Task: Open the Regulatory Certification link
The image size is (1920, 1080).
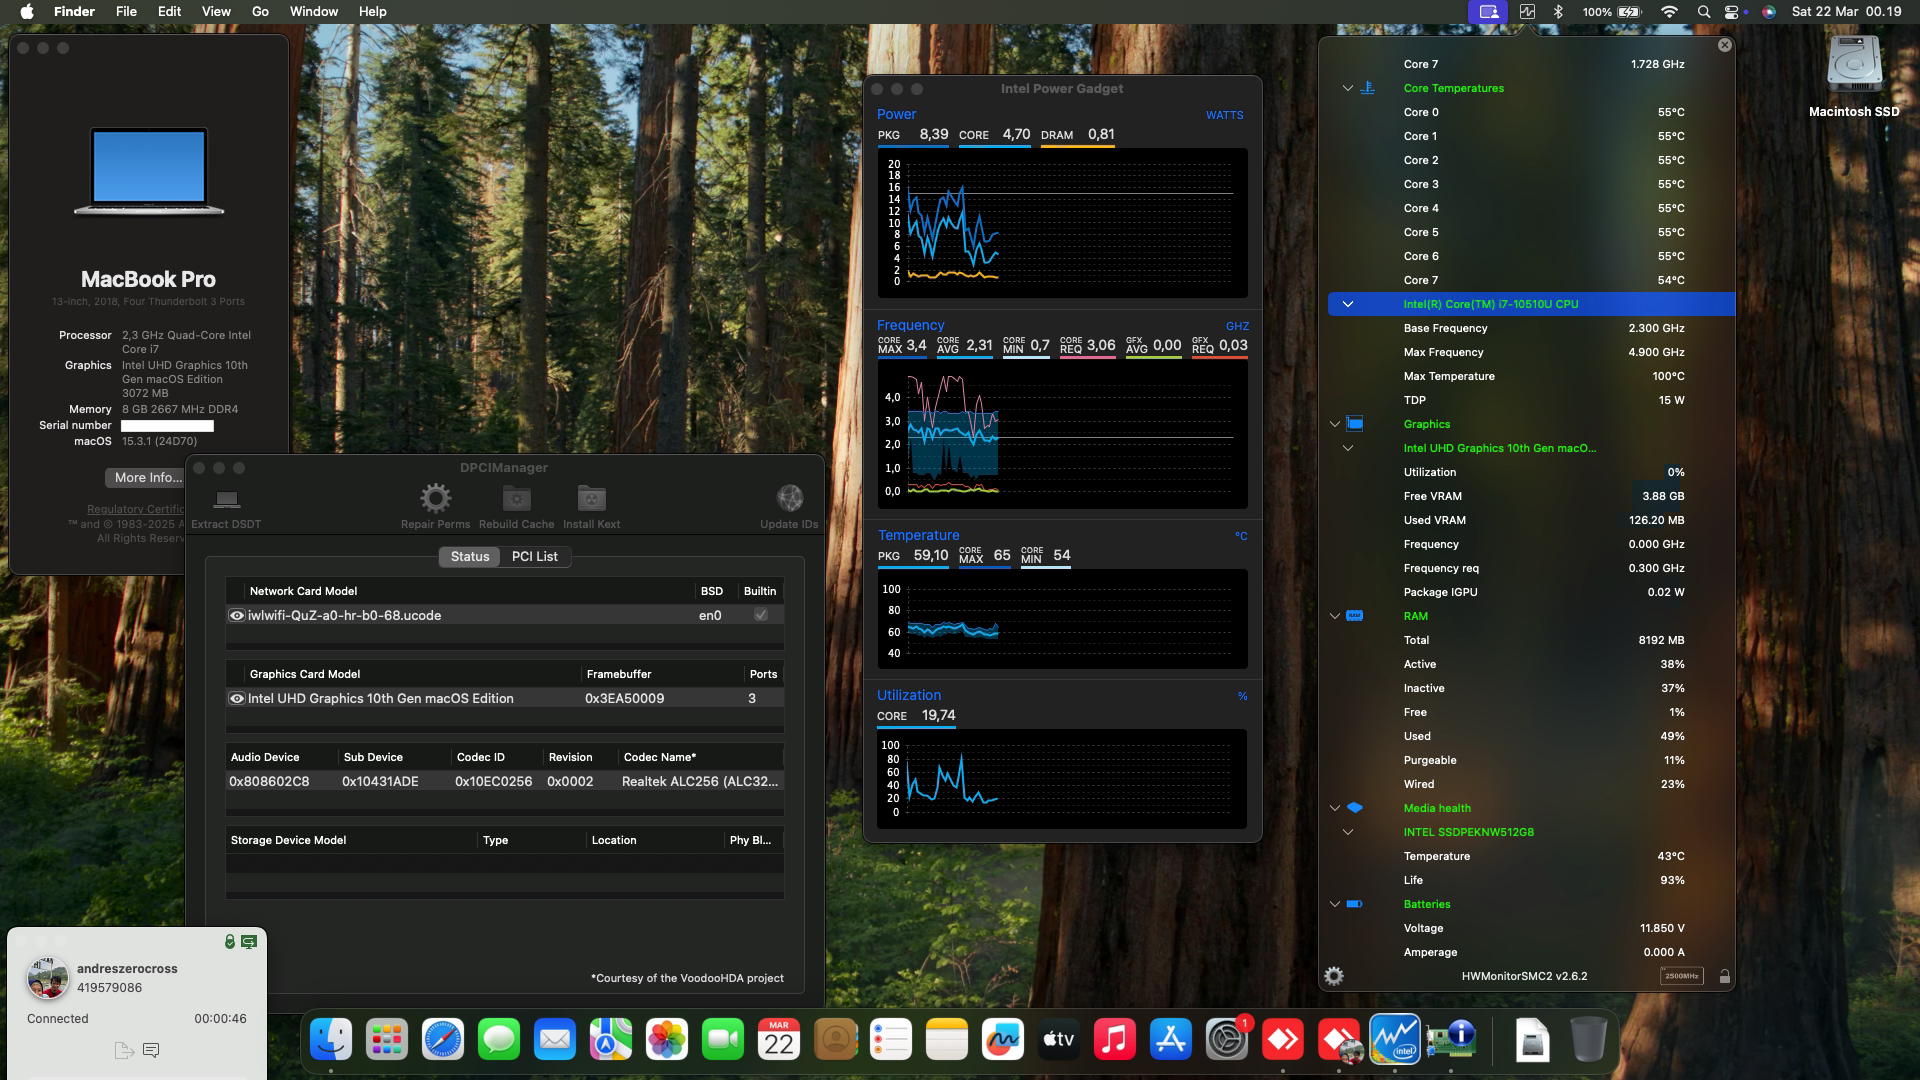Action: 135,509
